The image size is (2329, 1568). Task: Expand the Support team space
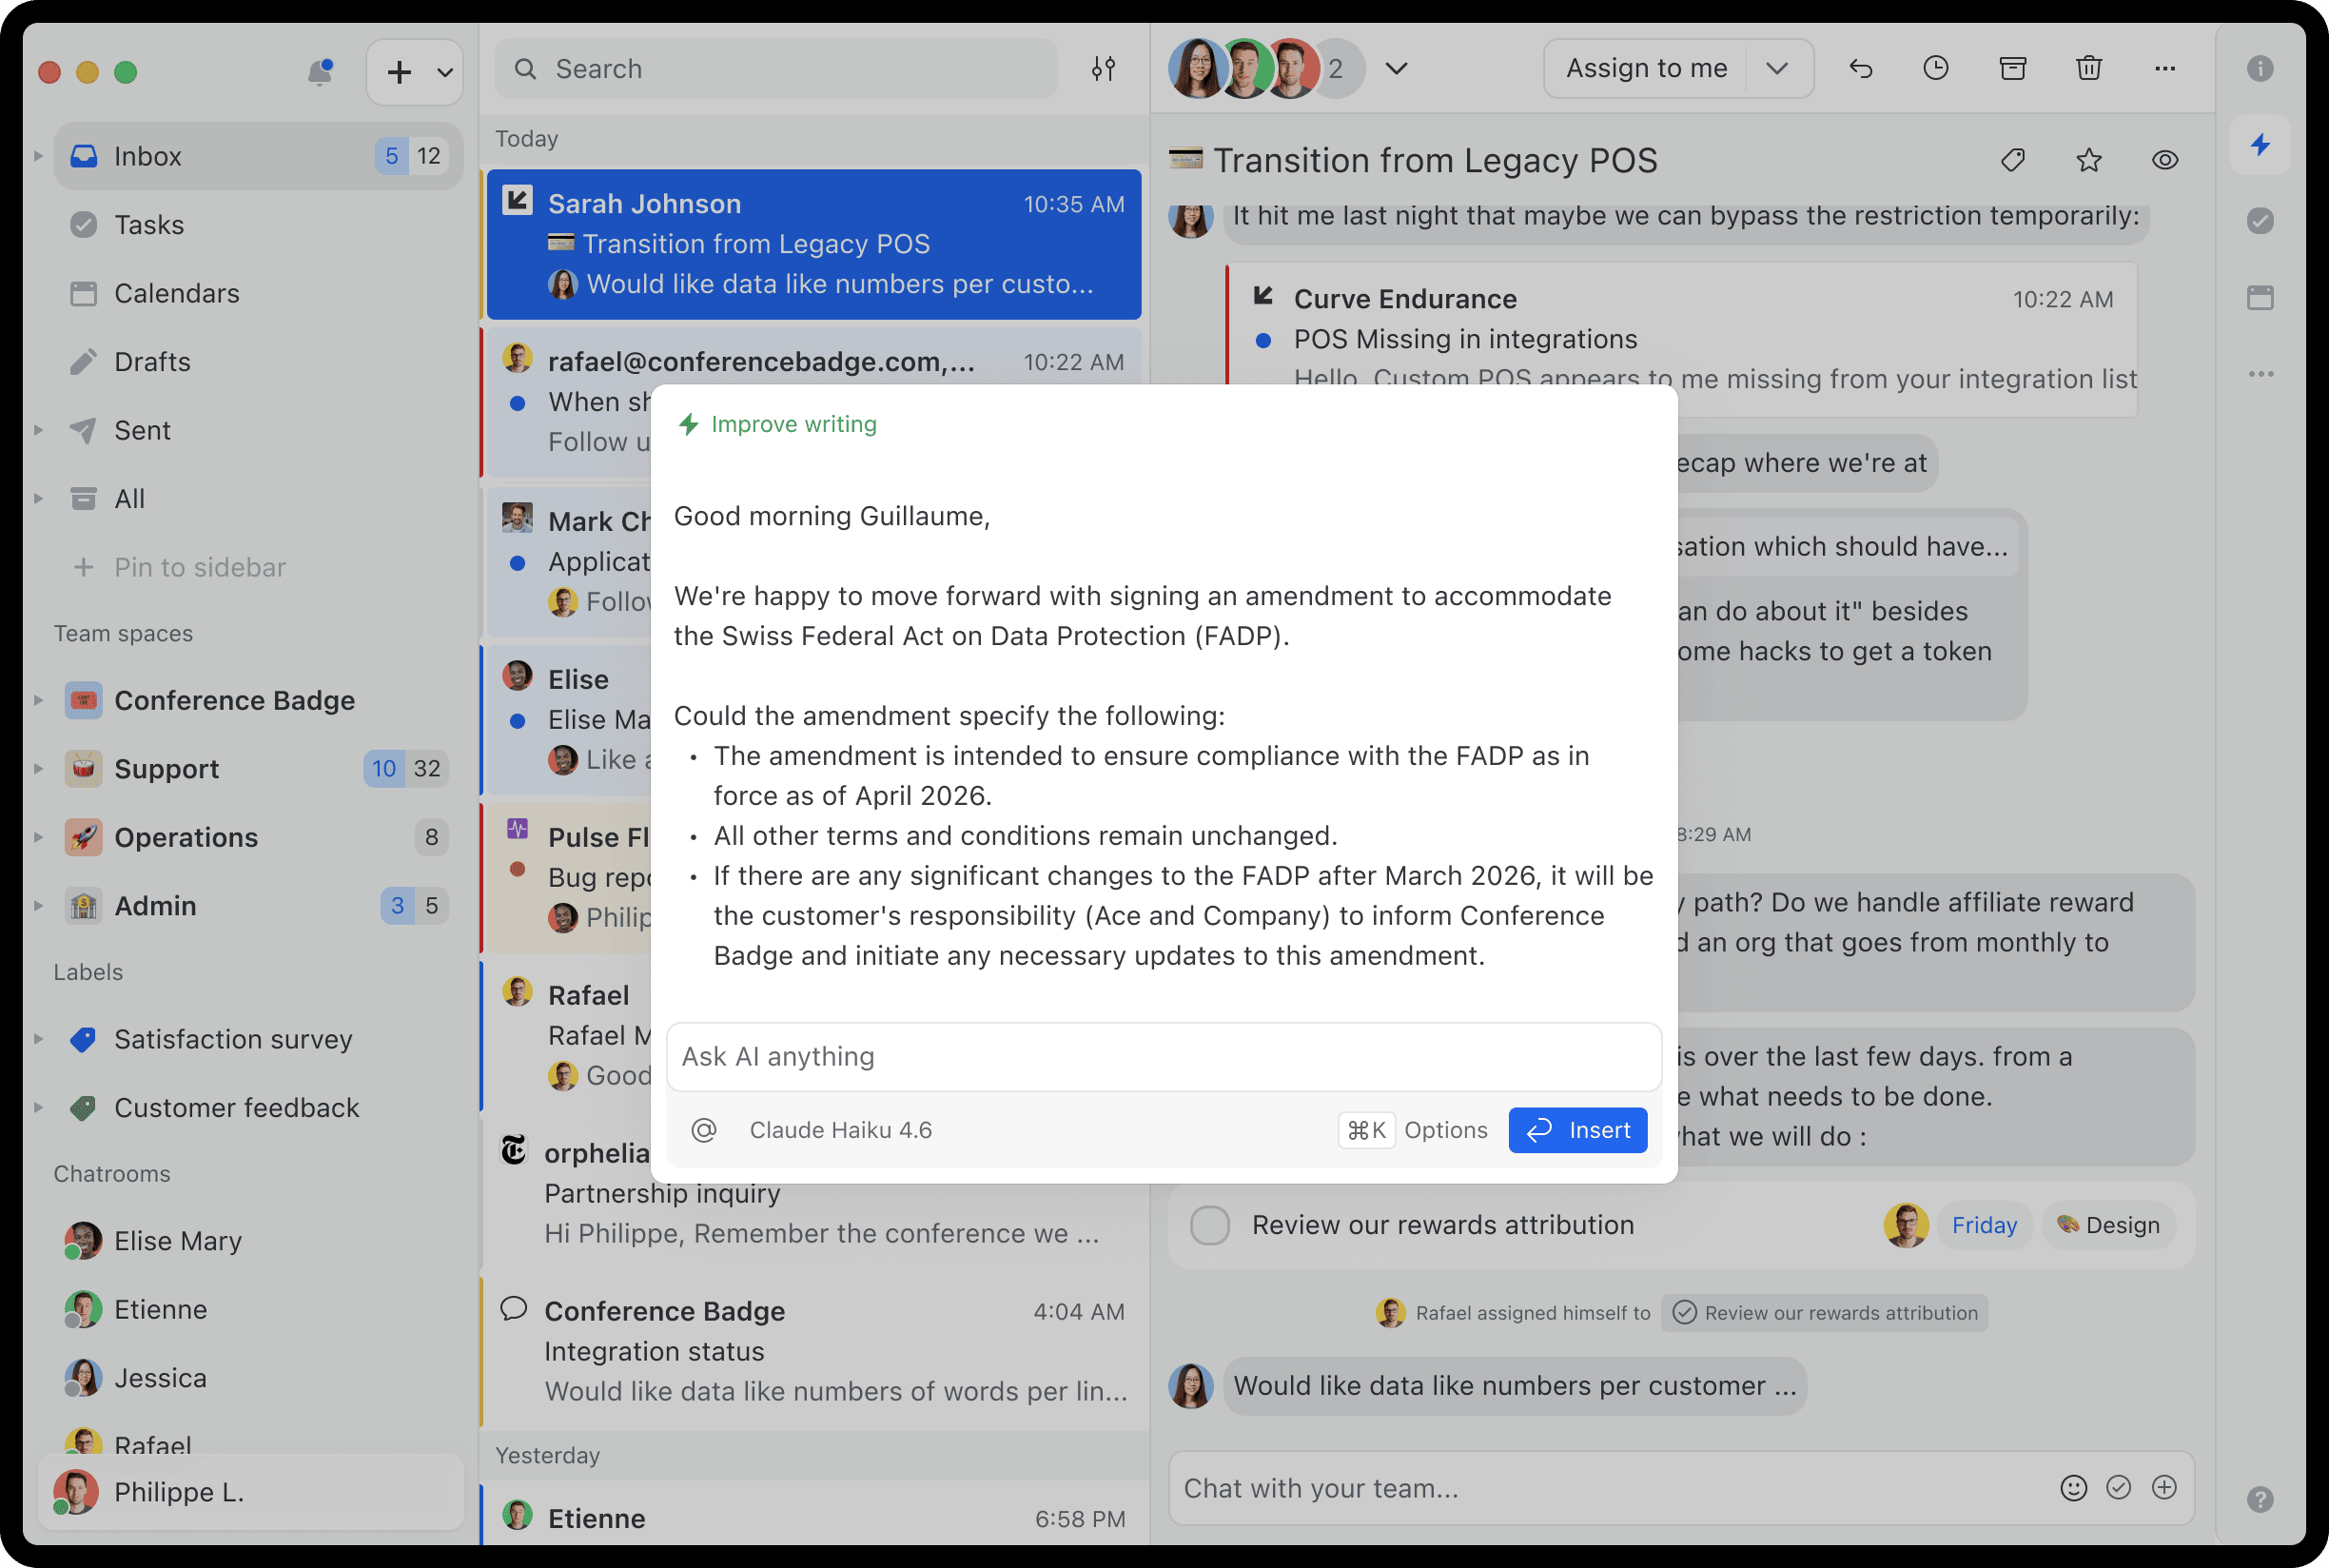point(38,769)
